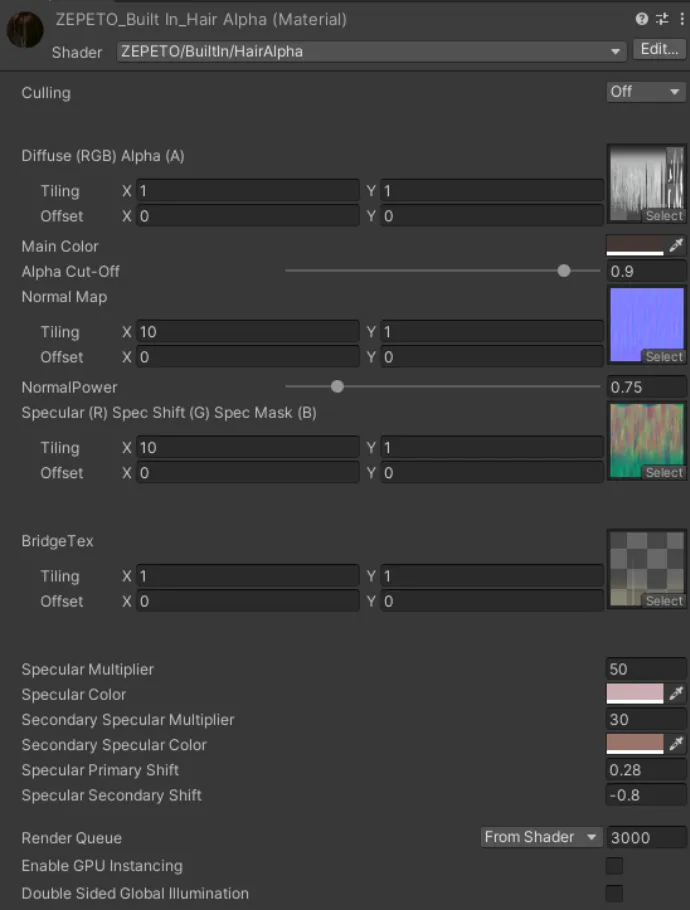
Task: Click the Normal Map Offset Y field
Action: (492, 357)
